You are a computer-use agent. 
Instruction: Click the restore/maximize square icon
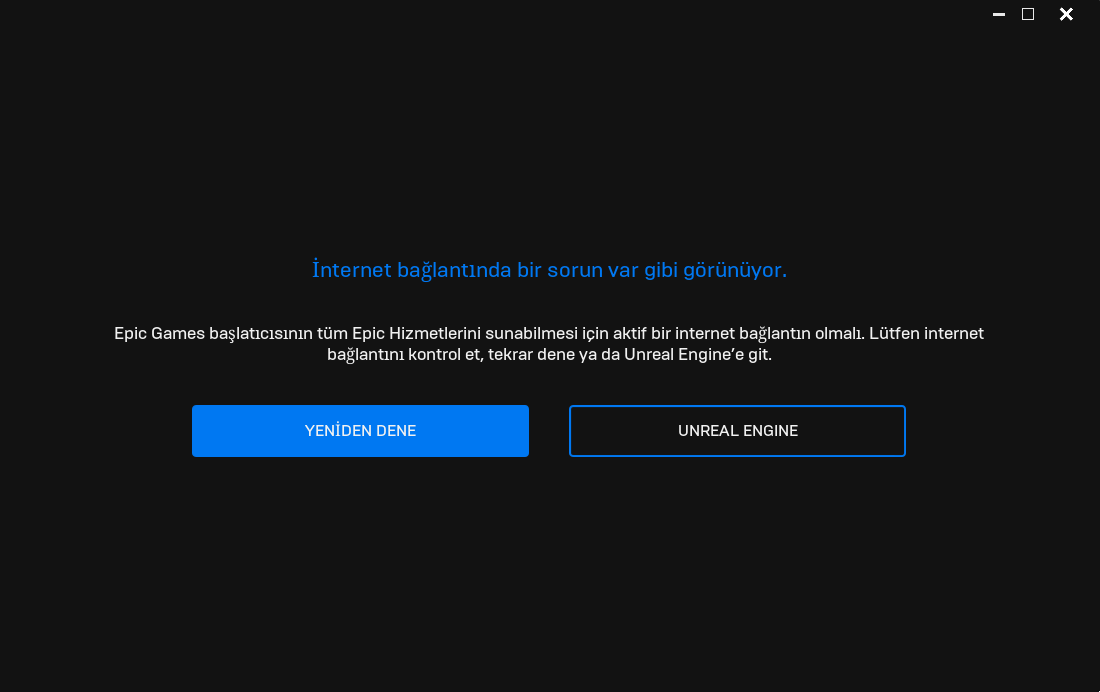1028,14
